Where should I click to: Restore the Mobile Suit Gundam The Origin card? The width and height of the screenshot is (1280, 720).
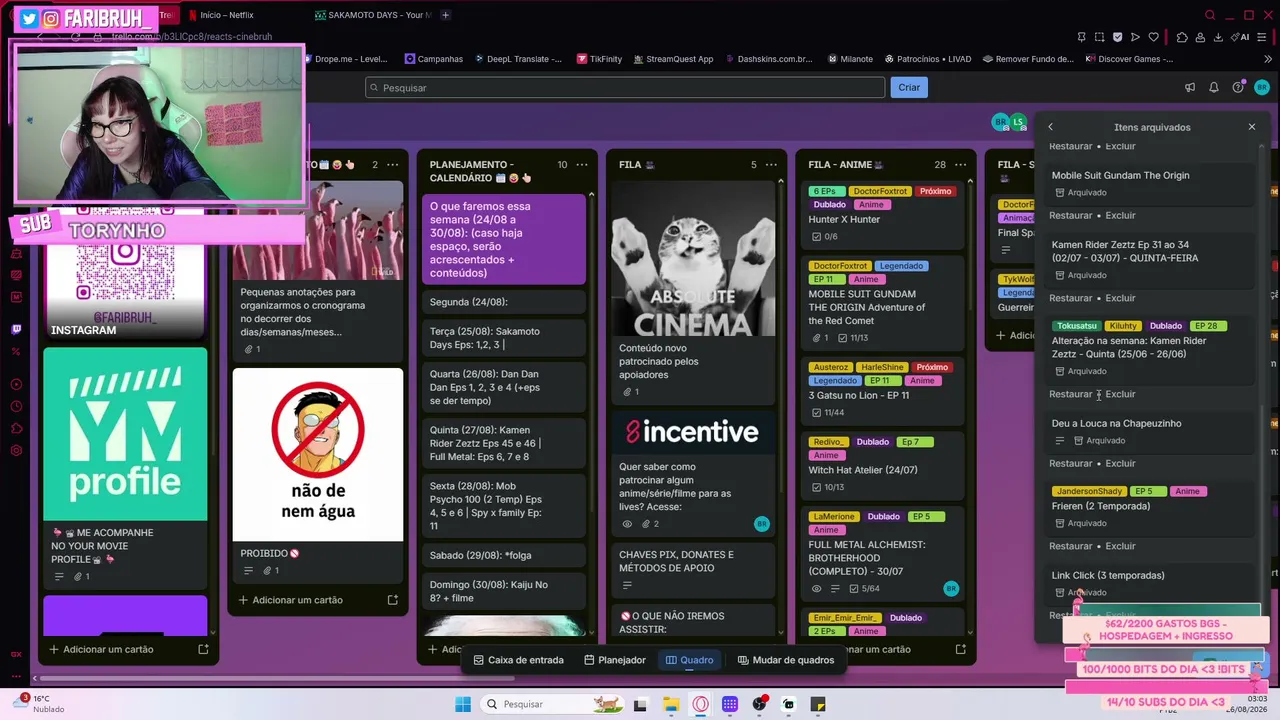(1070, 215)
